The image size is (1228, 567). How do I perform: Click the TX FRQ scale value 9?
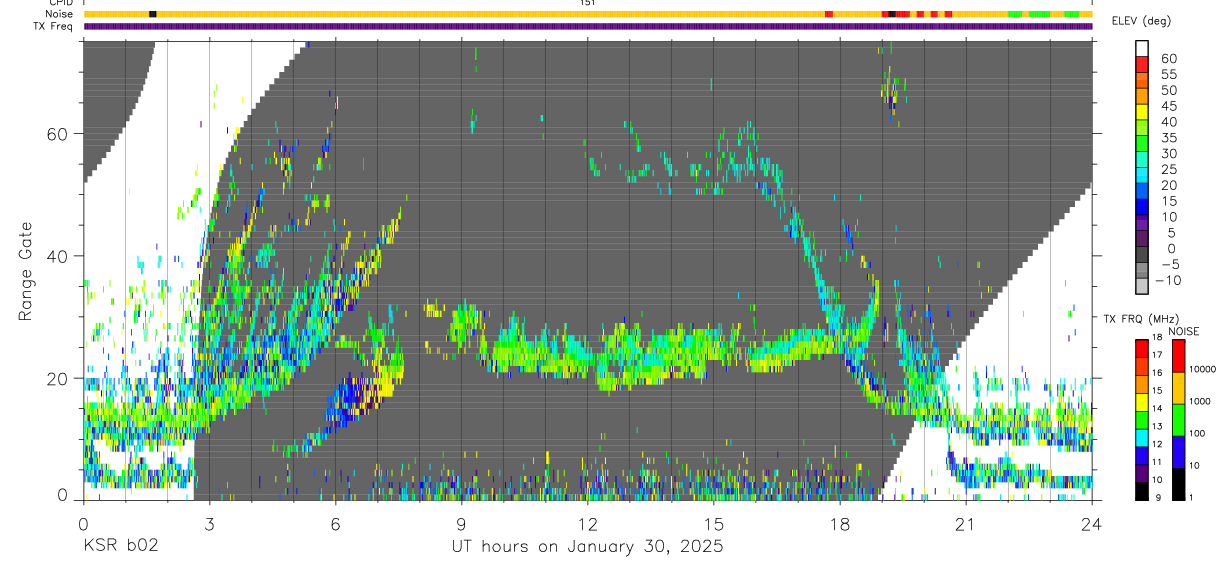tap(1158, 497)
